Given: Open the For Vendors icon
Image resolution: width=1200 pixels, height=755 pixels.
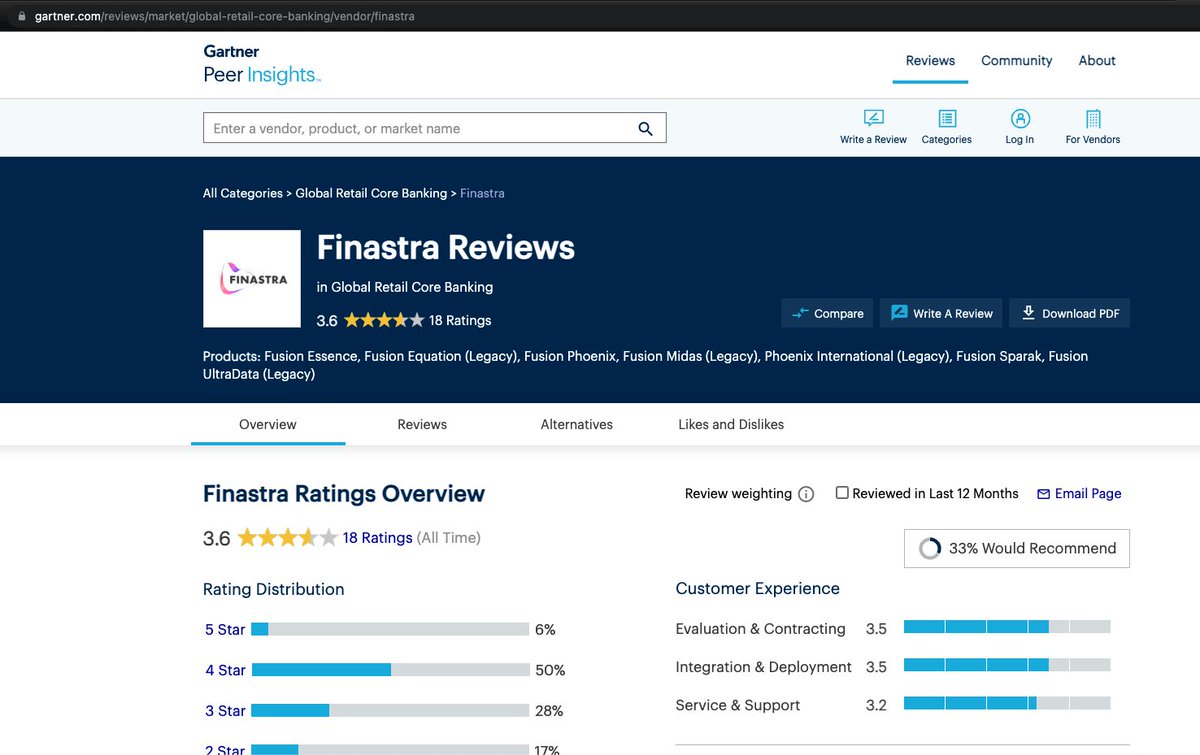Looking at the screenshot, I should [1093, 127].
